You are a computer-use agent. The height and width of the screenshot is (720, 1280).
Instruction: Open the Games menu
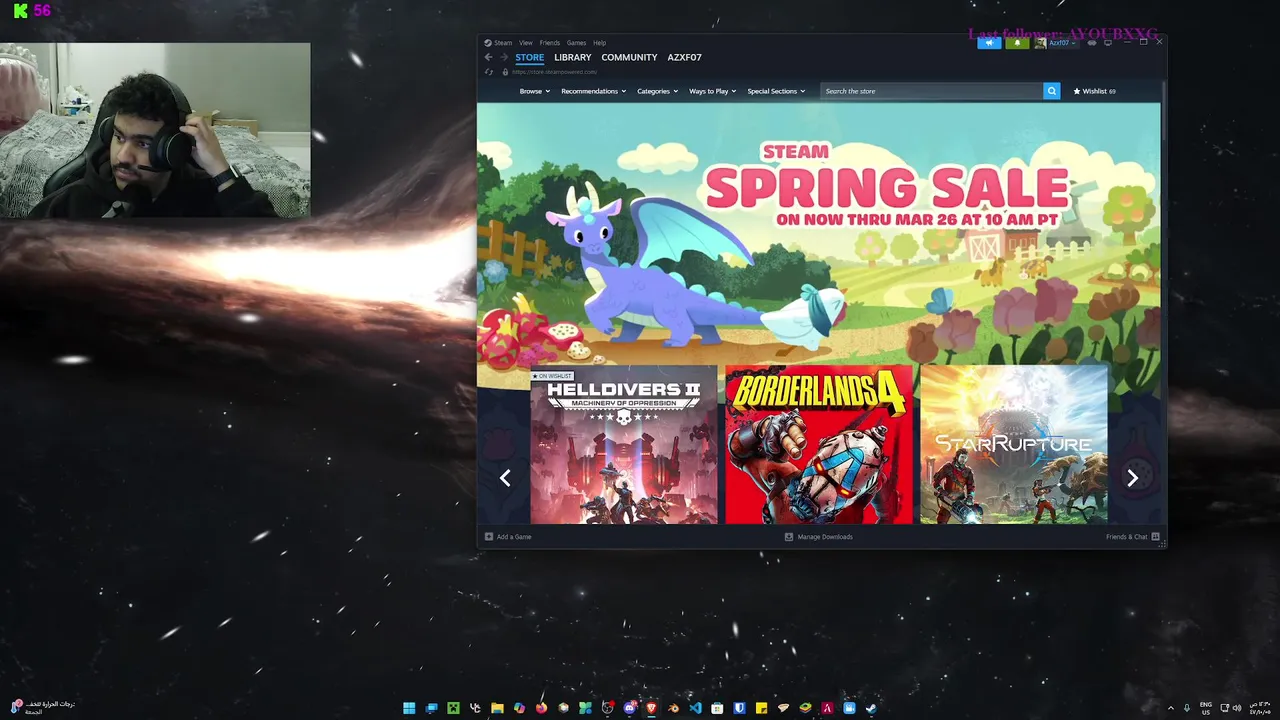pos(577,43)
